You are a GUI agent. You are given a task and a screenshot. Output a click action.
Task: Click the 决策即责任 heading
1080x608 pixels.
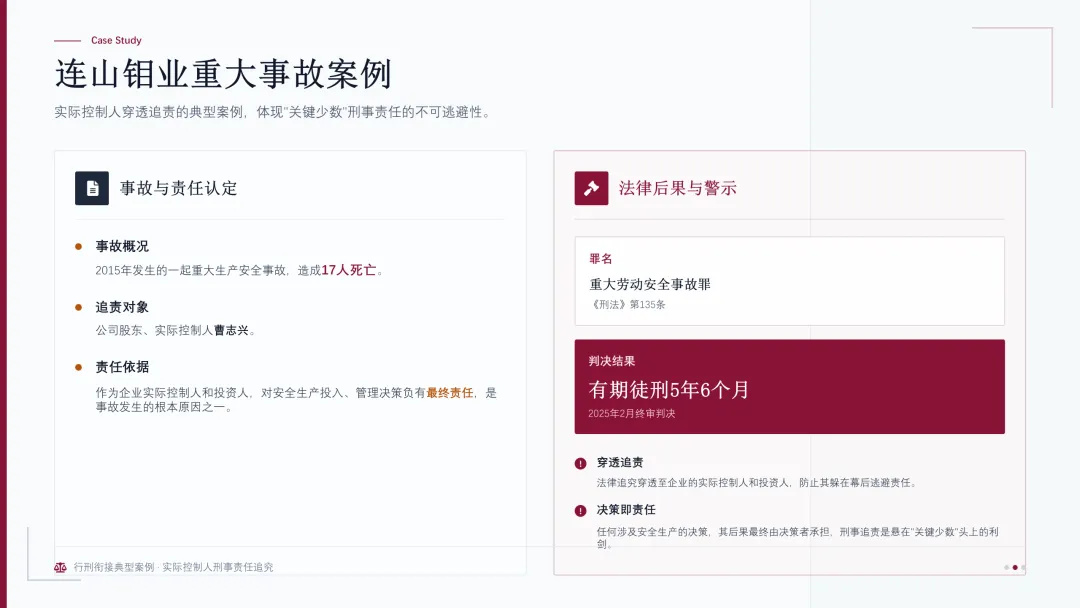[626, 510]
